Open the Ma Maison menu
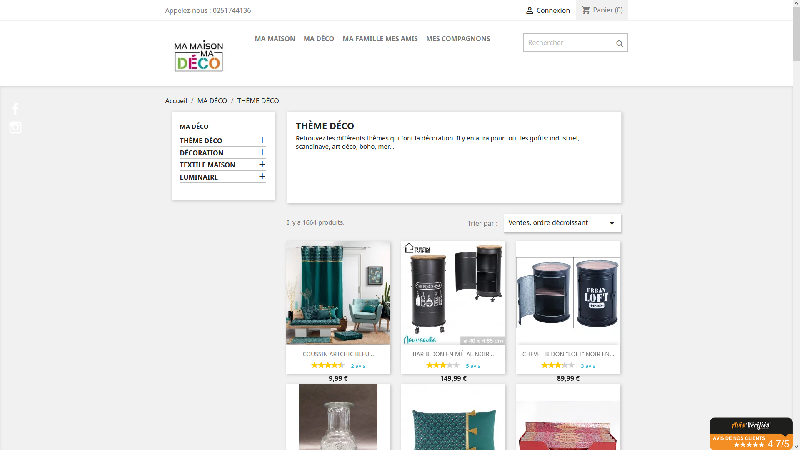This screenshot has width=800, height=450. coord(275,39)
